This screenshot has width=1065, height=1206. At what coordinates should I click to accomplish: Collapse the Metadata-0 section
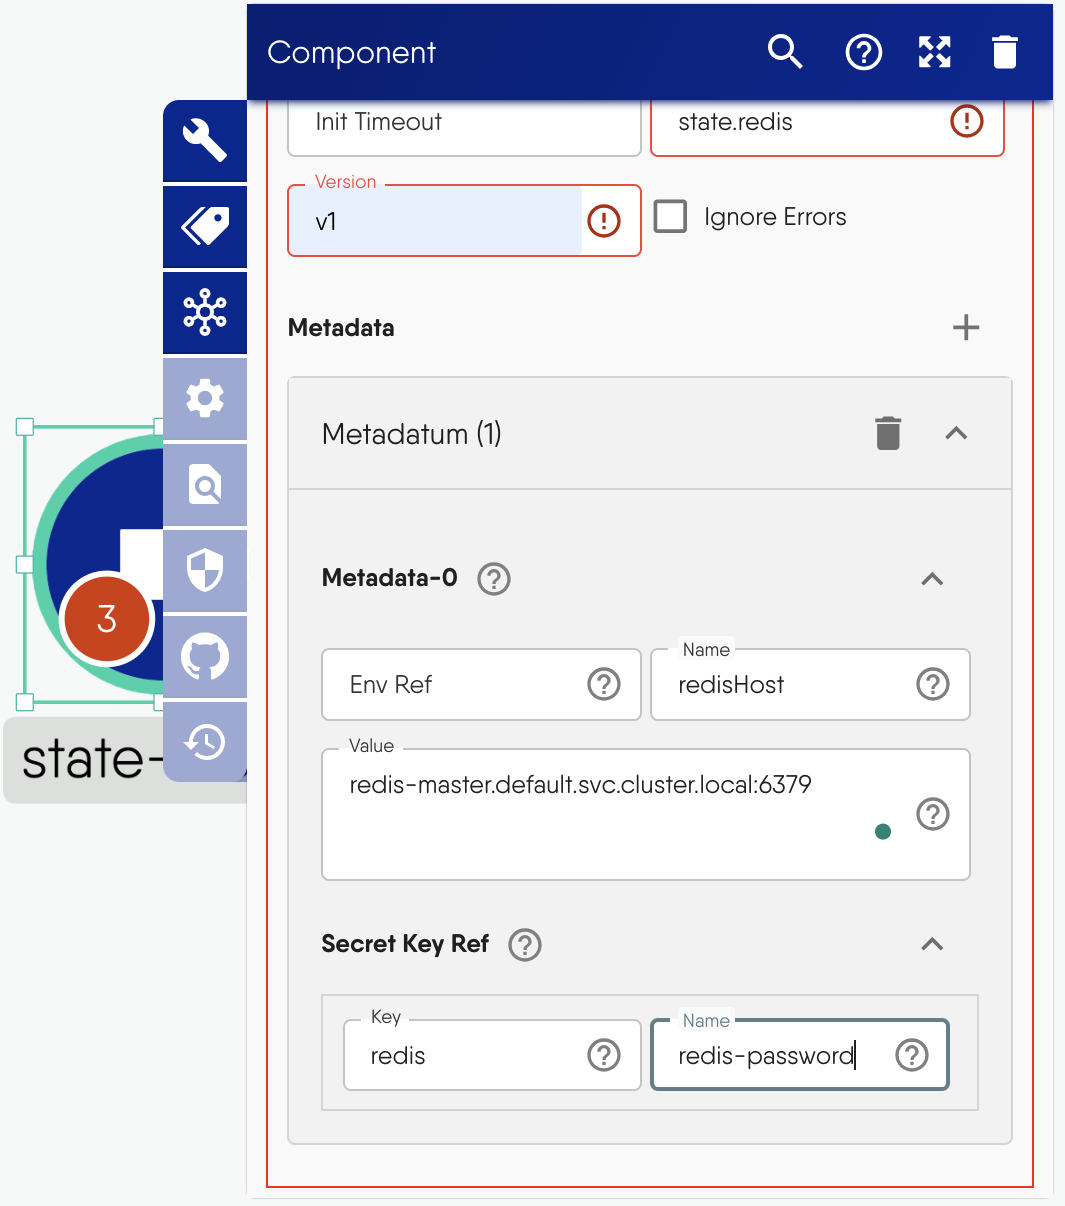click(931, 579)
